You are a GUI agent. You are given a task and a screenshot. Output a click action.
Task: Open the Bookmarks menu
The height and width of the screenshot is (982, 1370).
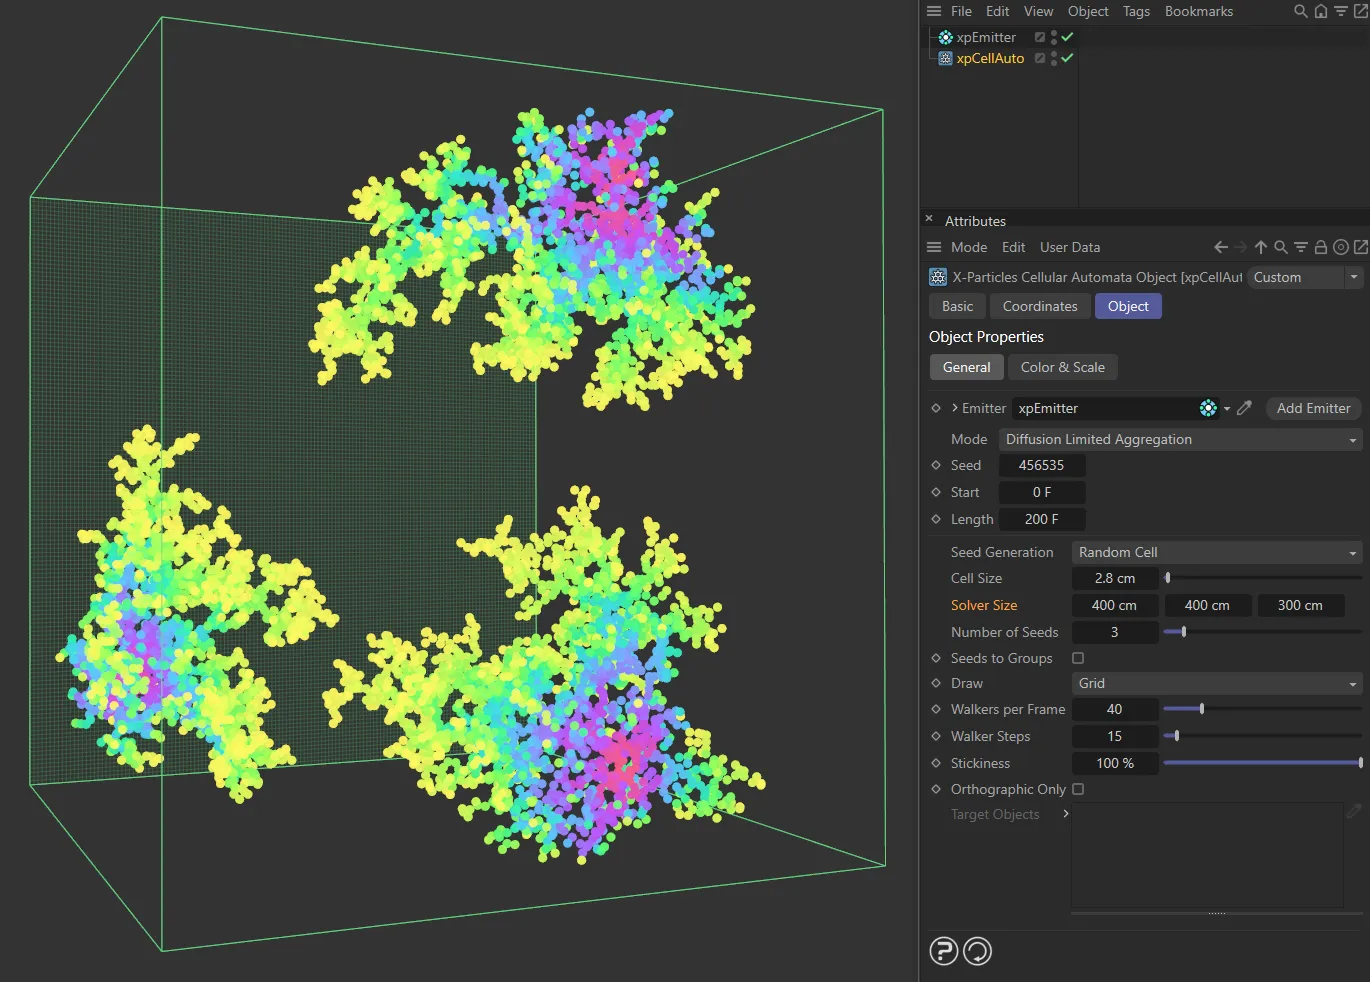pos(1198,11)
